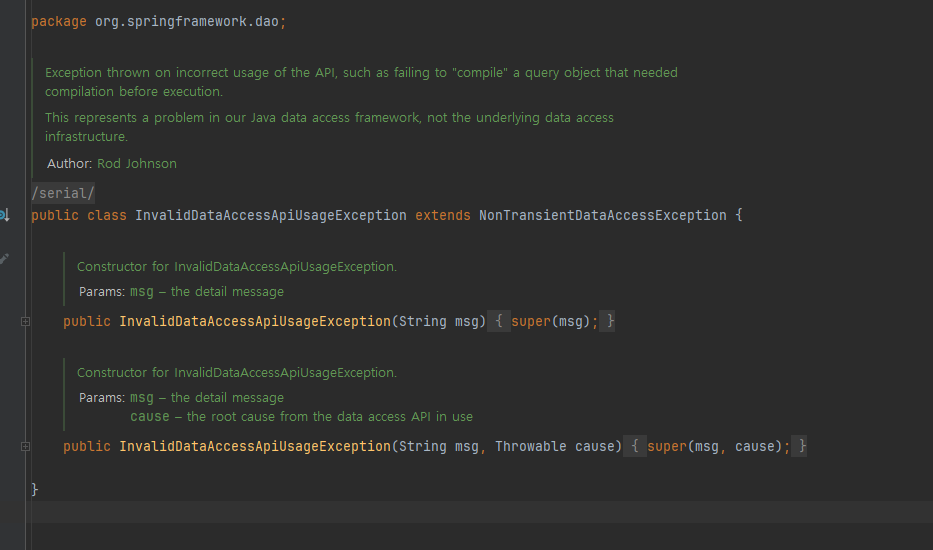Click constructor name taking String msg, Throwable cause
This screenshot has height=550, width=933.
pos(255,446)
